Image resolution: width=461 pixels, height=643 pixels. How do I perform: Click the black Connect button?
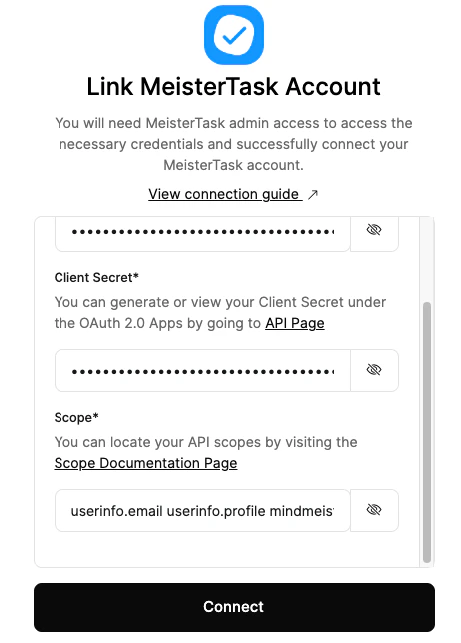pos(234,607)
